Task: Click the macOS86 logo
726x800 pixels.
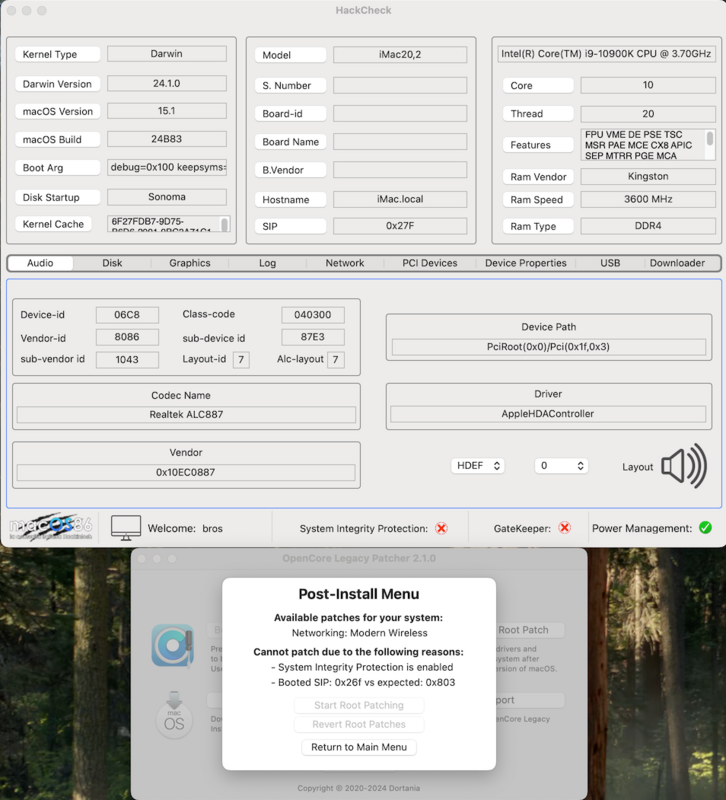Action: click(x=51, y=527)
